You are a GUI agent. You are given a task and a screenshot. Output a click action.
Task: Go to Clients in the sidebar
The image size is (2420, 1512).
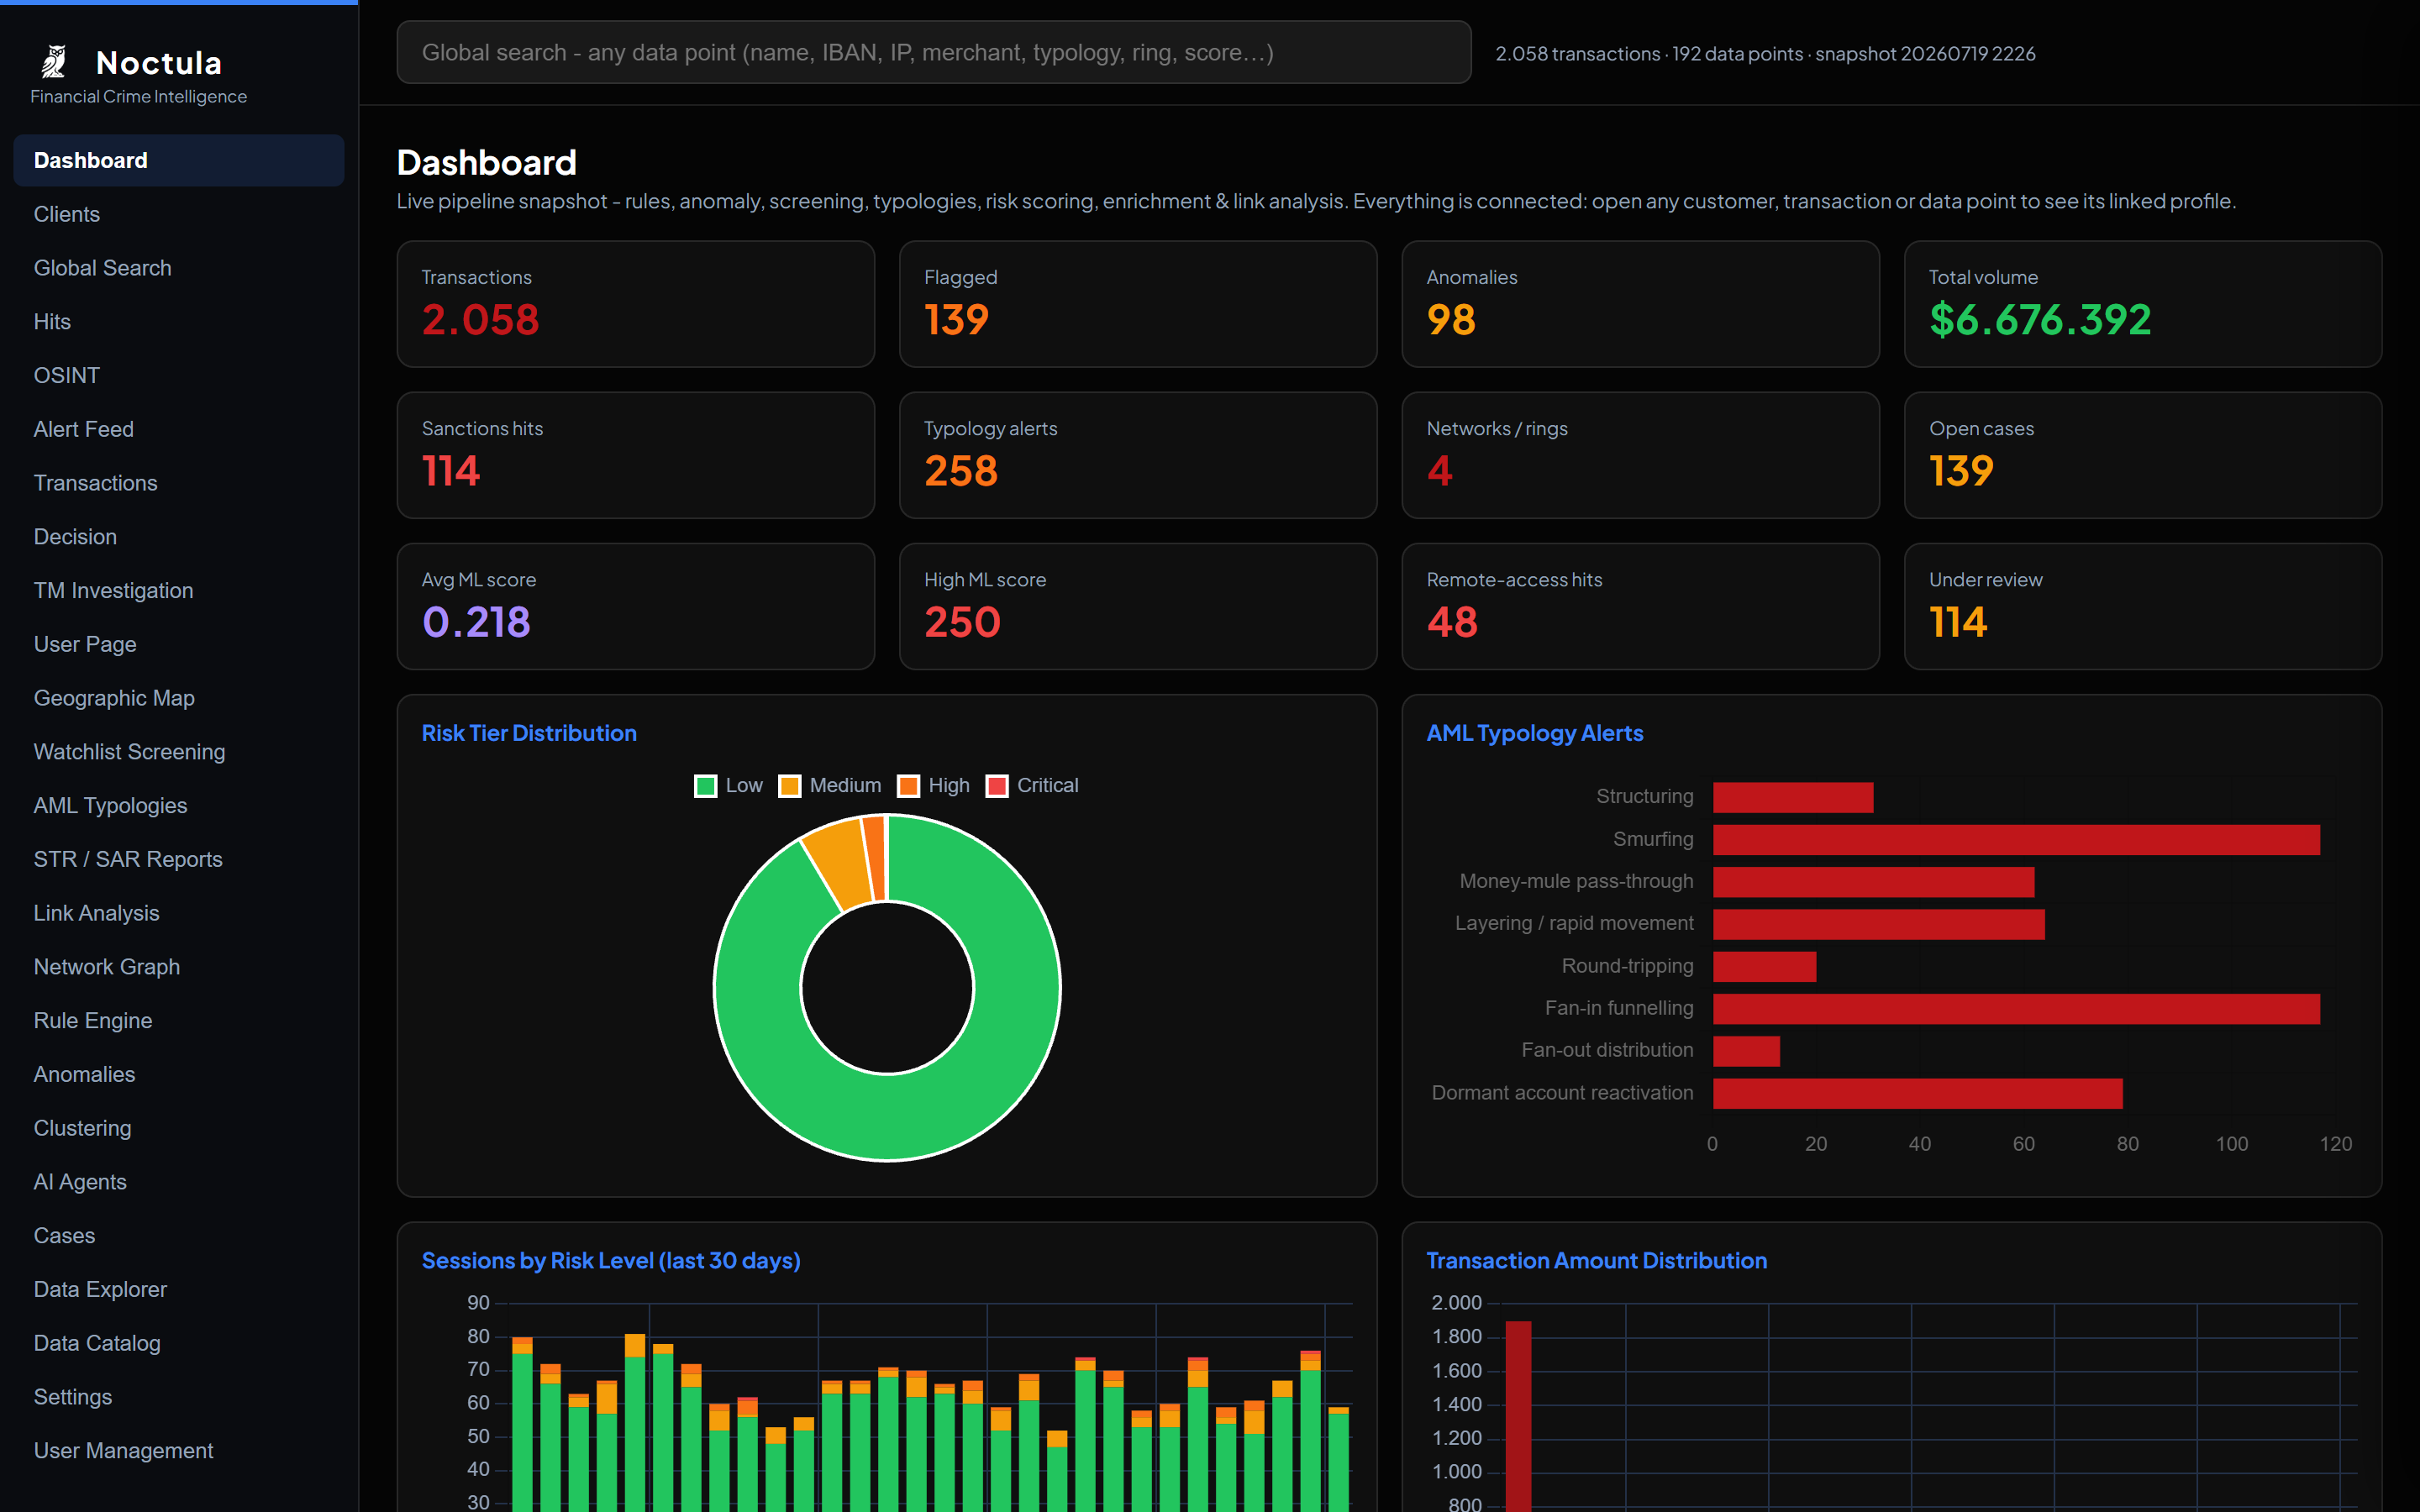click(x=179, y=214)
